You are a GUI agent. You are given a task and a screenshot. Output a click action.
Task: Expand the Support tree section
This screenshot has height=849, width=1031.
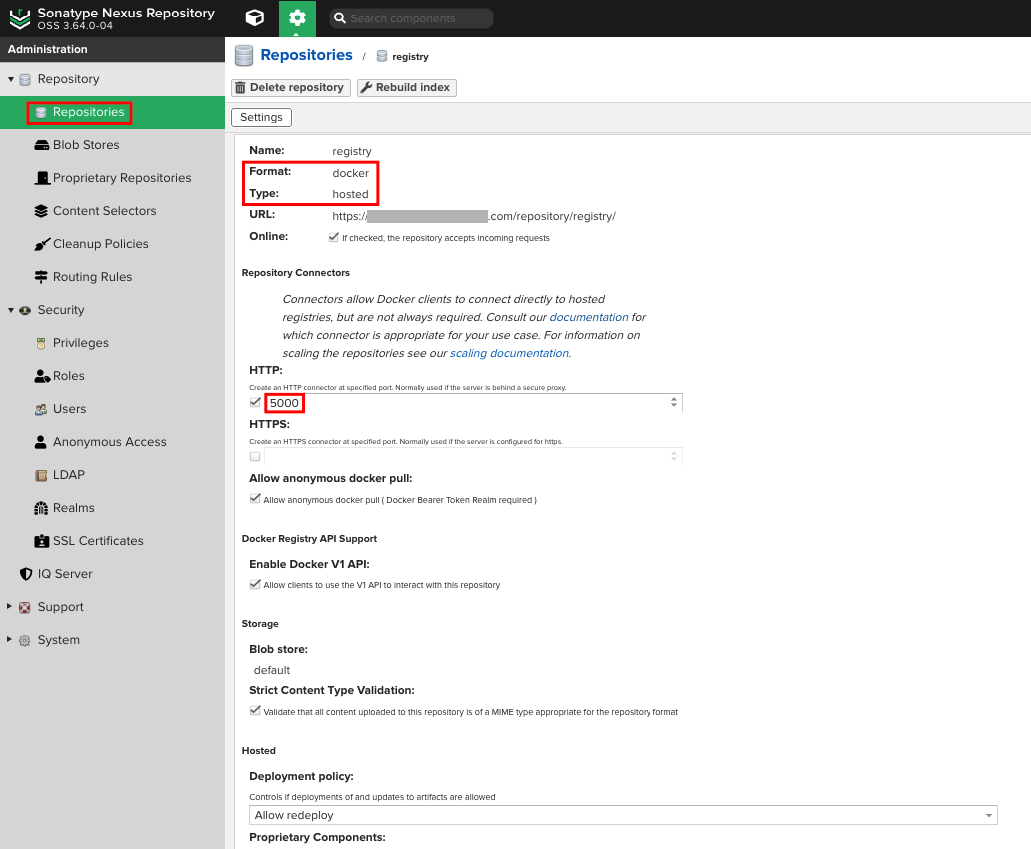point(9,606)
